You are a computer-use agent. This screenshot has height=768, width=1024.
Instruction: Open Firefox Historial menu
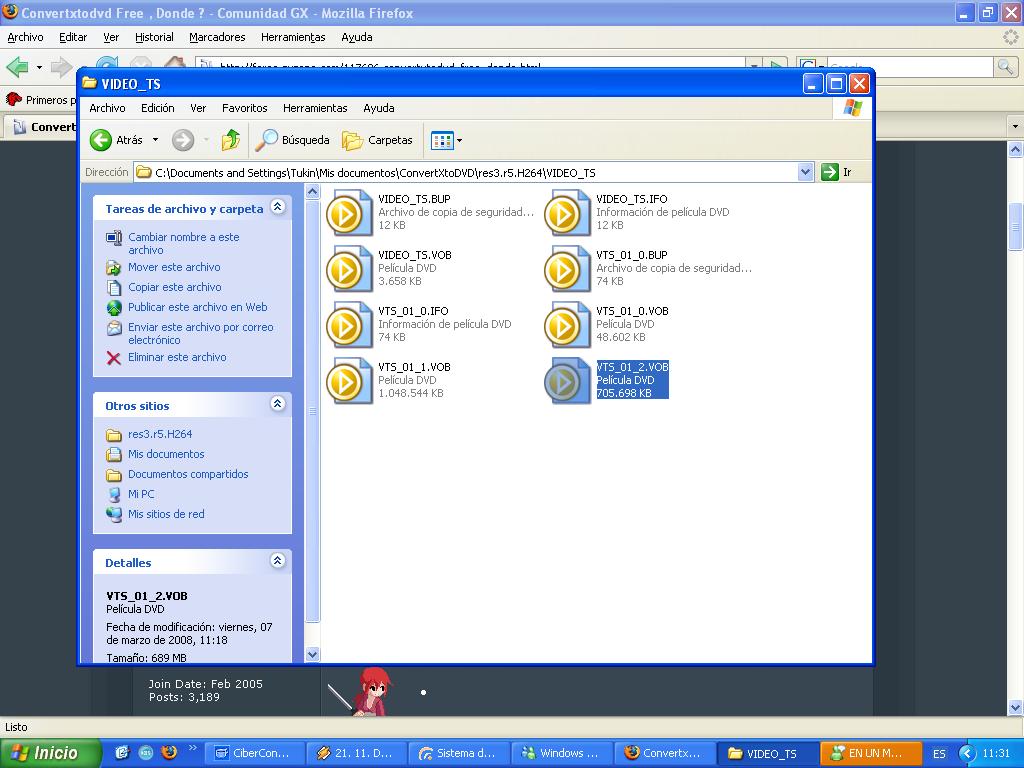click(154, 37)
